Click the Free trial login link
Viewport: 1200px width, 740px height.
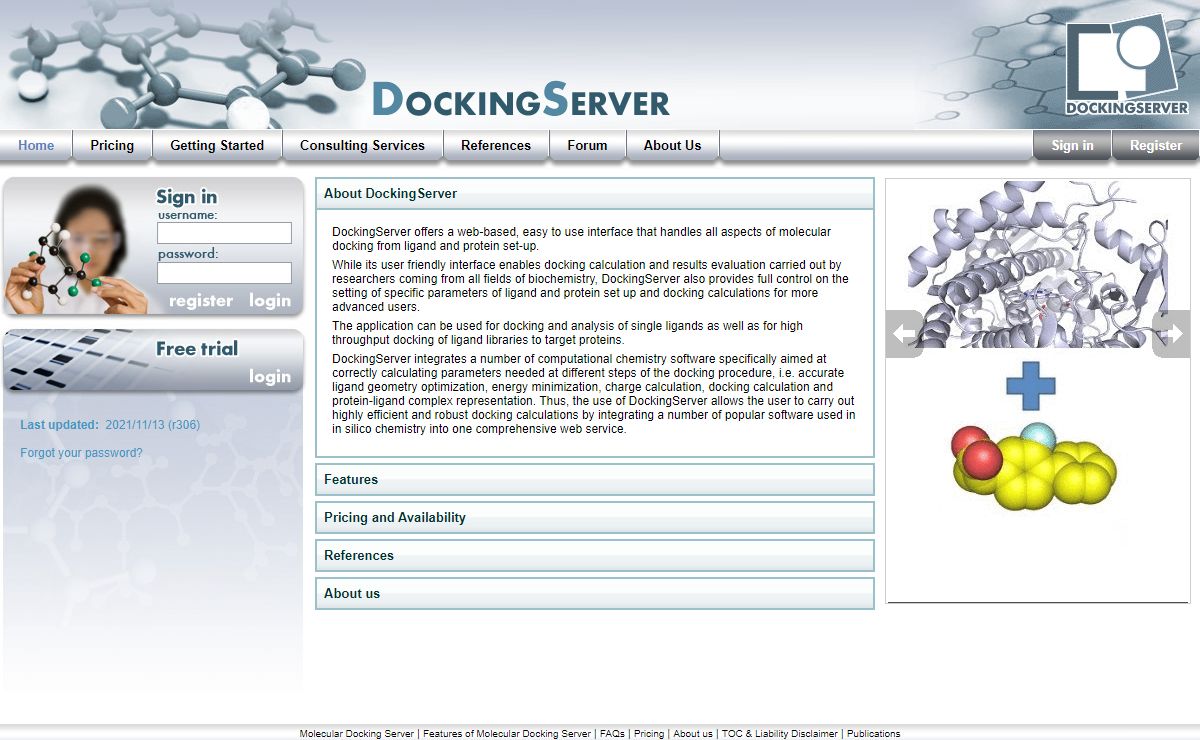tap(270, 377)
